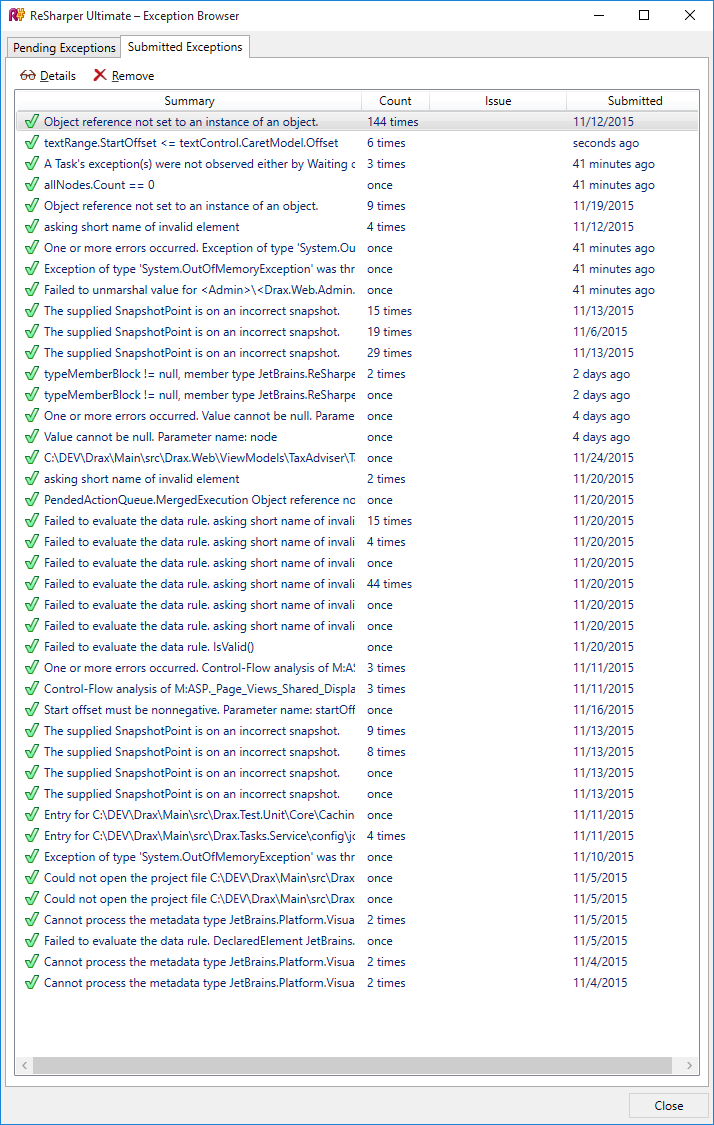Click the ReSharper logo in title bar

pyautogui.click(x=17, y=15)
